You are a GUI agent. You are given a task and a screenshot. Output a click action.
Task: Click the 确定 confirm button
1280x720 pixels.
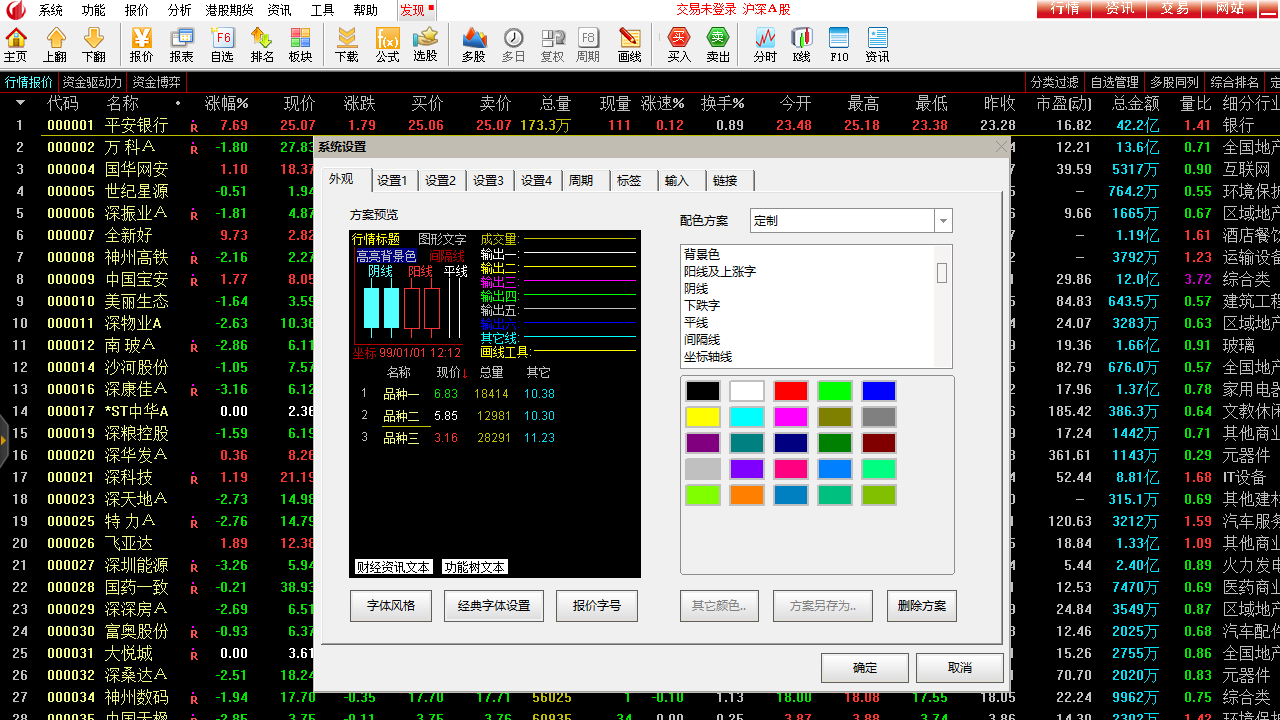click(x=864, y=668)
